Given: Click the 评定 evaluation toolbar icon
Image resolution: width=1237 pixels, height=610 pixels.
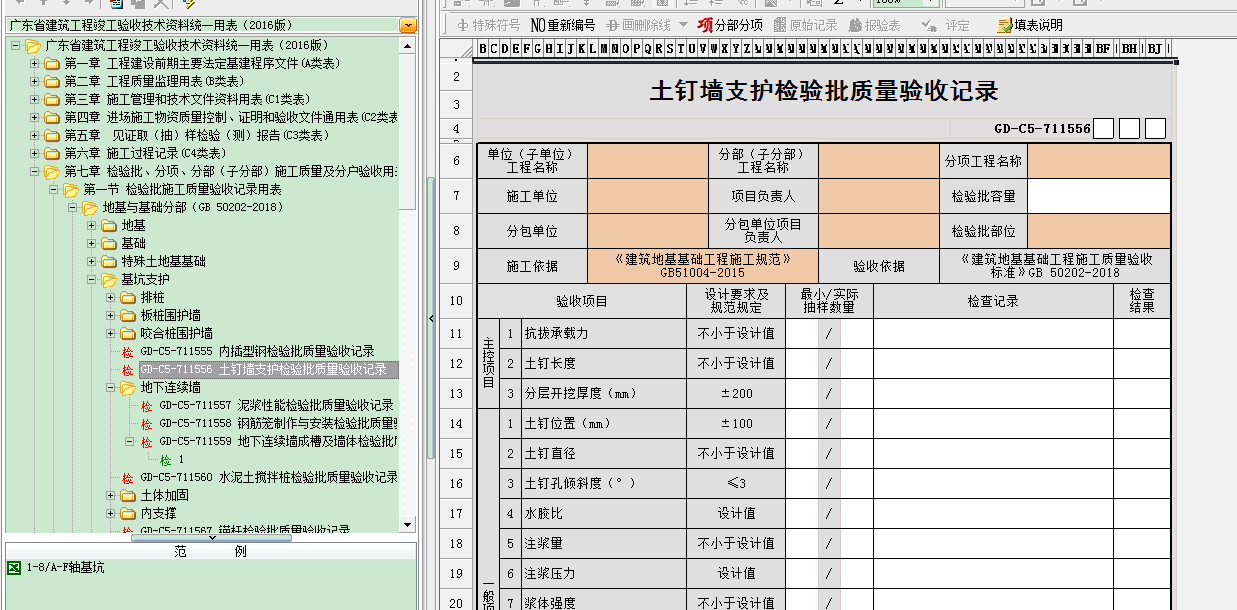Looking at the screenshot, I should [946, 25].
